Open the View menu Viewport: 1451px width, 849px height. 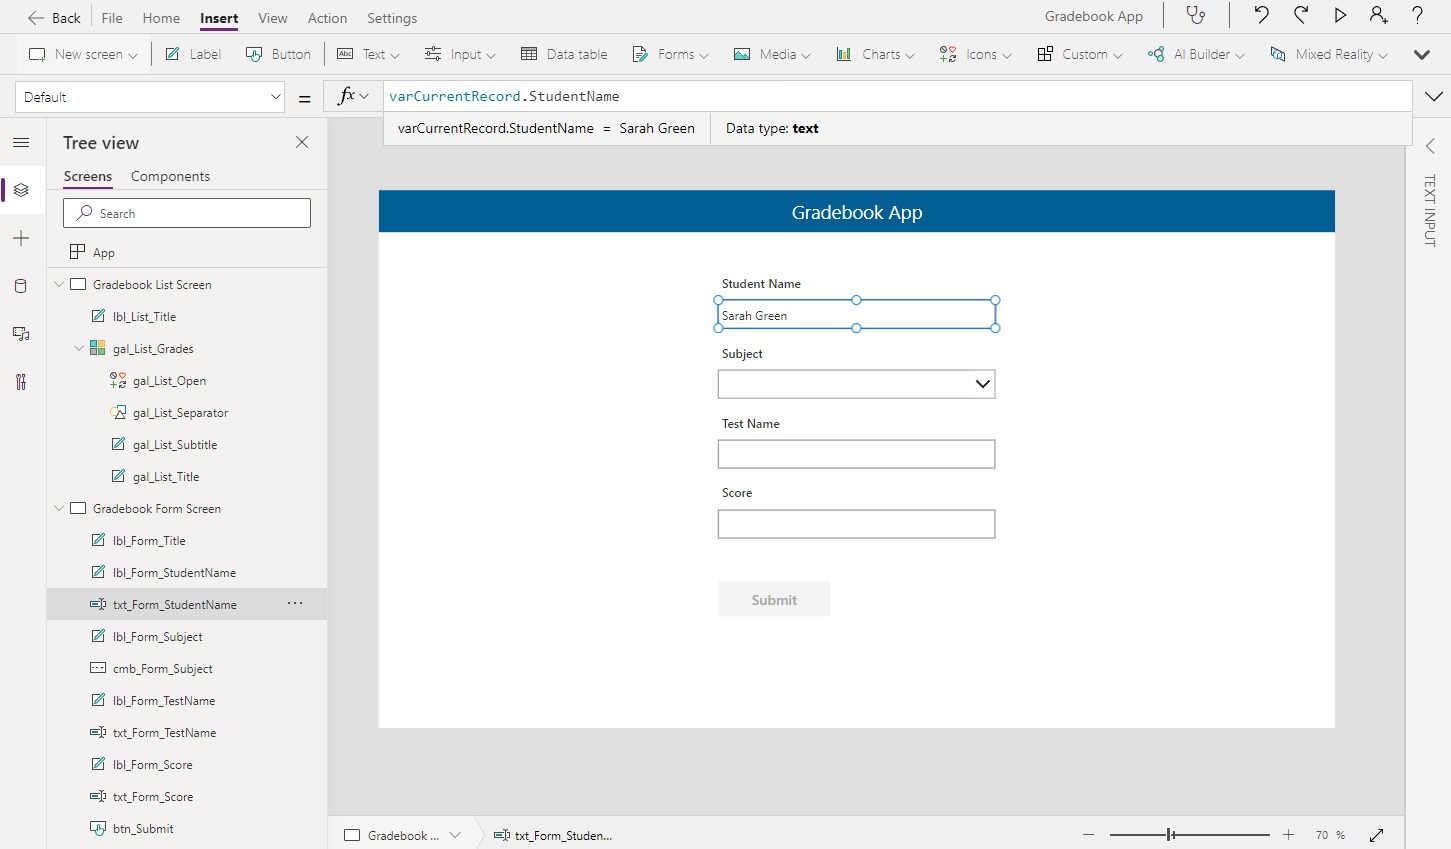[x=272, y=17]
